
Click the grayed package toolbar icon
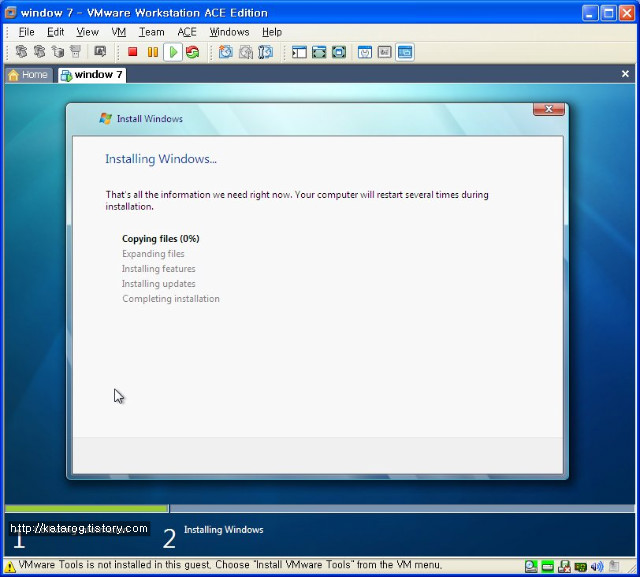(58, 52)
